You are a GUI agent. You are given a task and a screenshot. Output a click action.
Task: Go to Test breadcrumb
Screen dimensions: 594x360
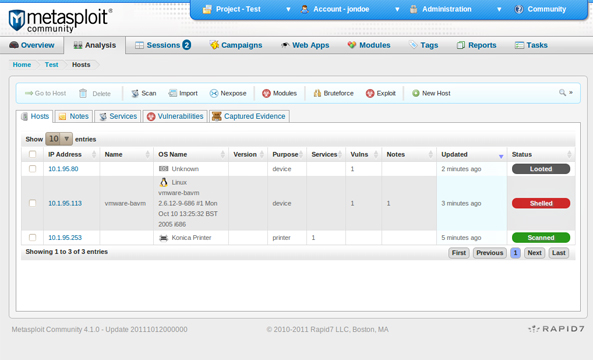tap(51, 64)
